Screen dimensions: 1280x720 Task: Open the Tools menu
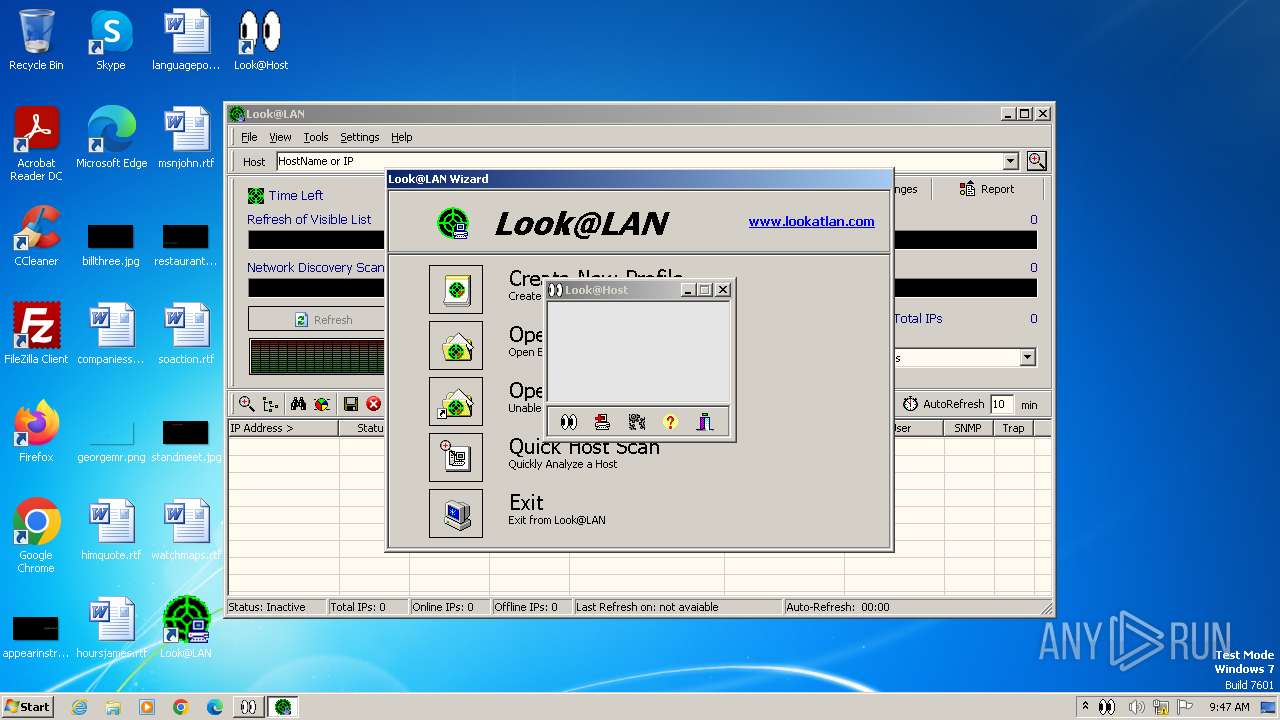(x=316, y=137)
